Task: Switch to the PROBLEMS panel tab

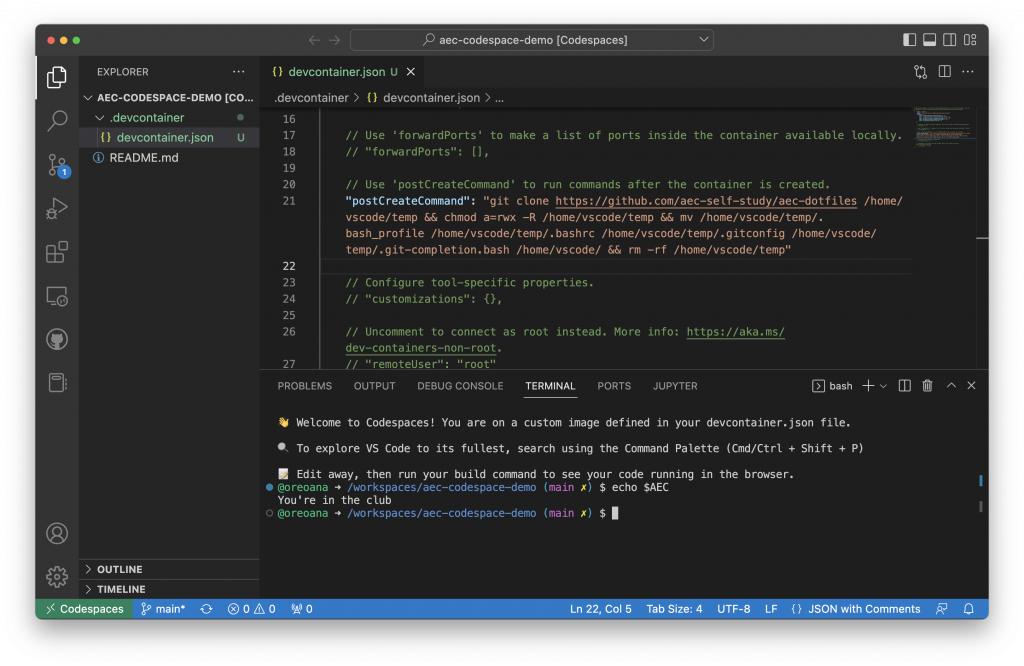Action: (304, 386)
